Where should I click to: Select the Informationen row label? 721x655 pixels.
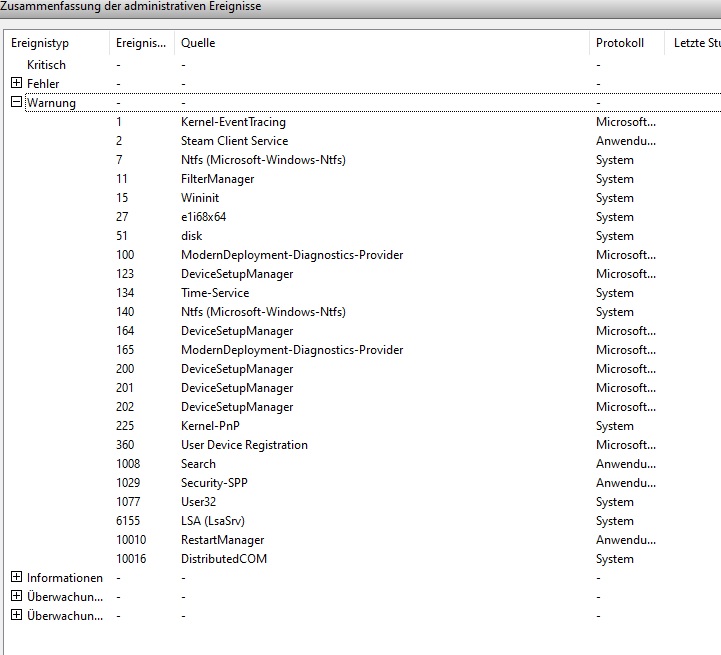click(x=65, y=578)
